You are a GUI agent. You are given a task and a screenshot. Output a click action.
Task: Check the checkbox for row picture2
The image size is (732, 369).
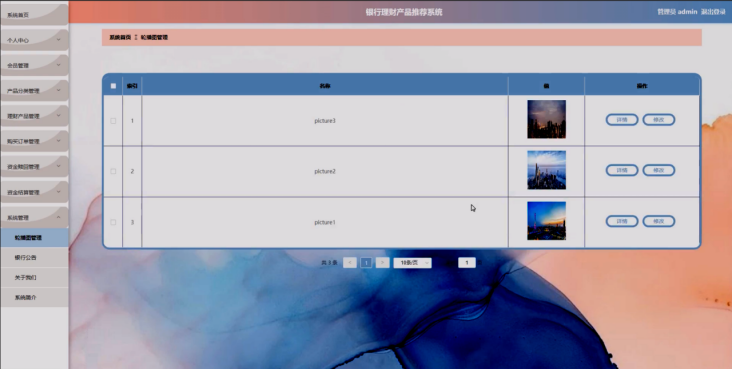(x=113, y=171)
